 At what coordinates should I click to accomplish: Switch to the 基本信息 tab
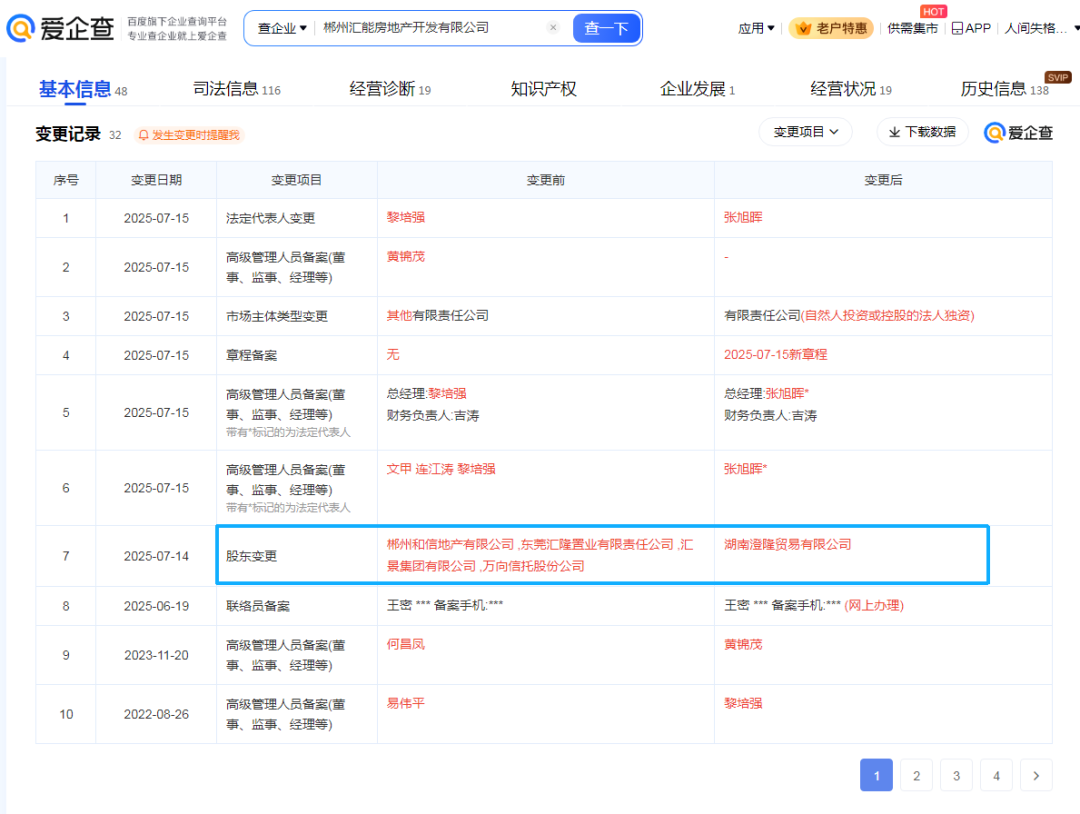(x=83, y=90)
